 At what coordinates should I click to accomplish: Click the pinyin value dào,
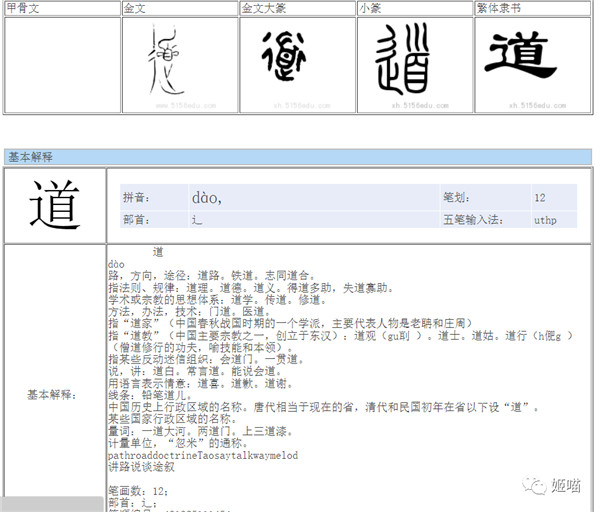206,198
